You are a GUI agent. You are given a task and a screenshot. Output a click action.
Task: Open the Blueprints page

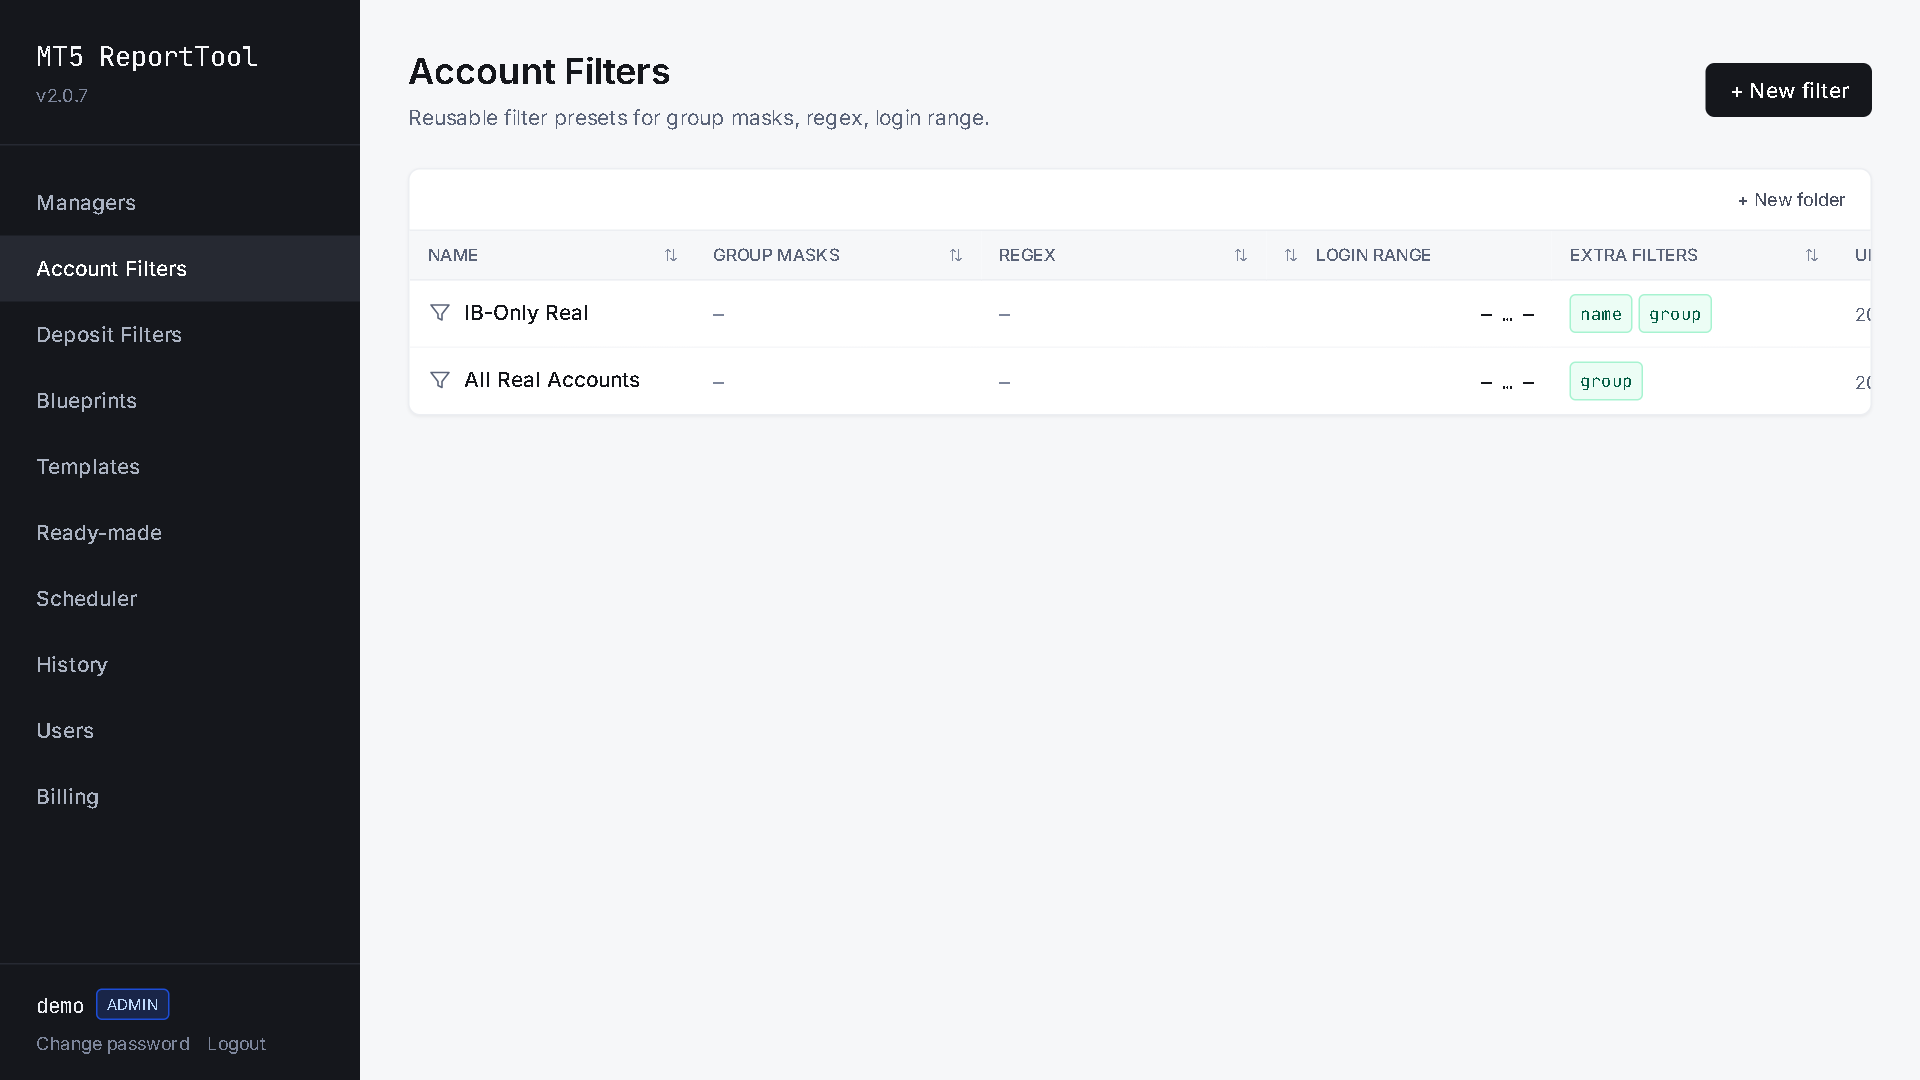pyautogui.click(x=180, y=401)
